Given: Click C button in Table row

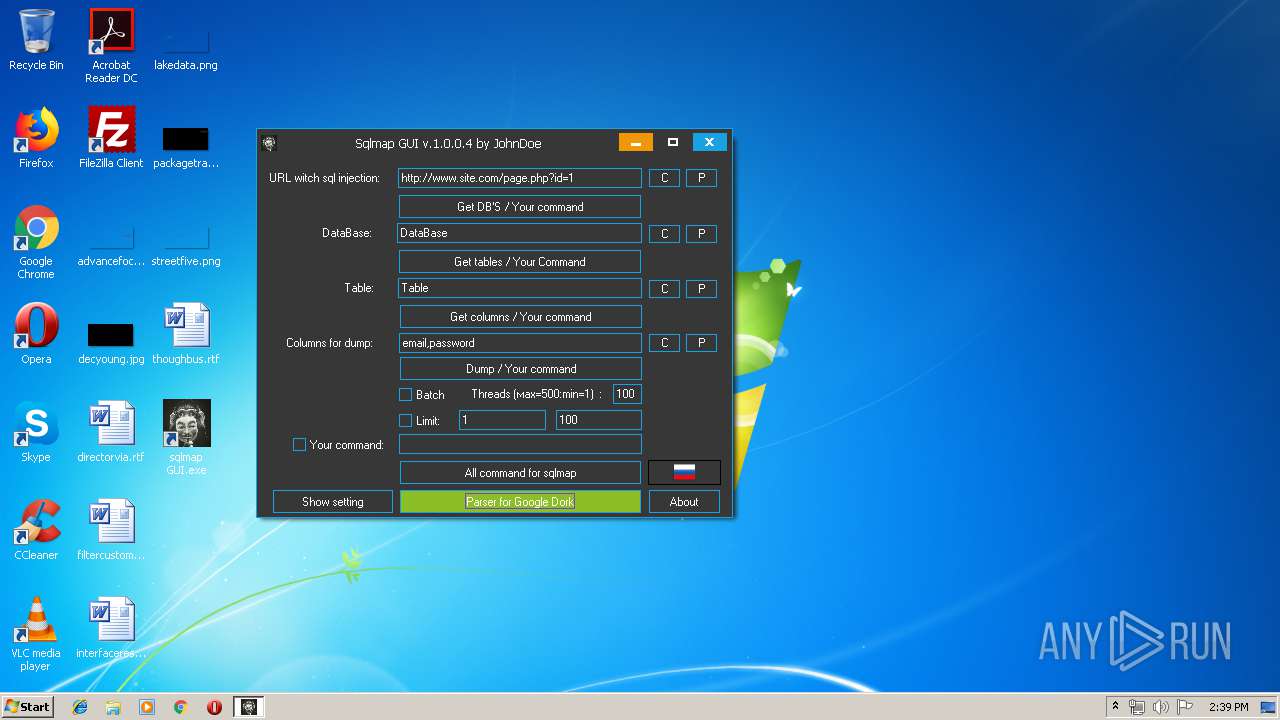Looking at the screenshot, I should 665,289.
